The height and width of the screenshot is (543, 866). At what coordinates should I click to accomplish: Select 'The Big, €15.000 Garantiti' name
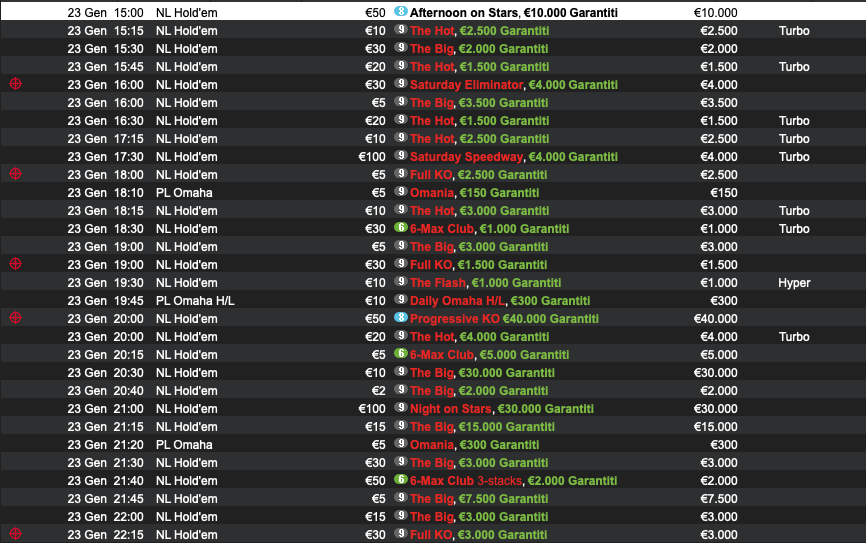[482, 427]
